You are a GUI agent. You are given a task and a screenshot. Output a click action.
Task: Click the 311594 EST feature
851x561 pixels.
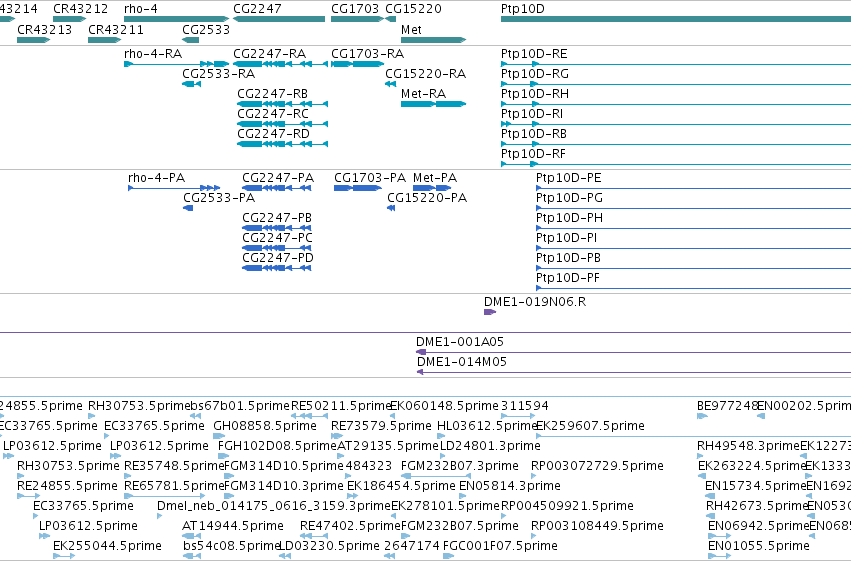[518, 416]
